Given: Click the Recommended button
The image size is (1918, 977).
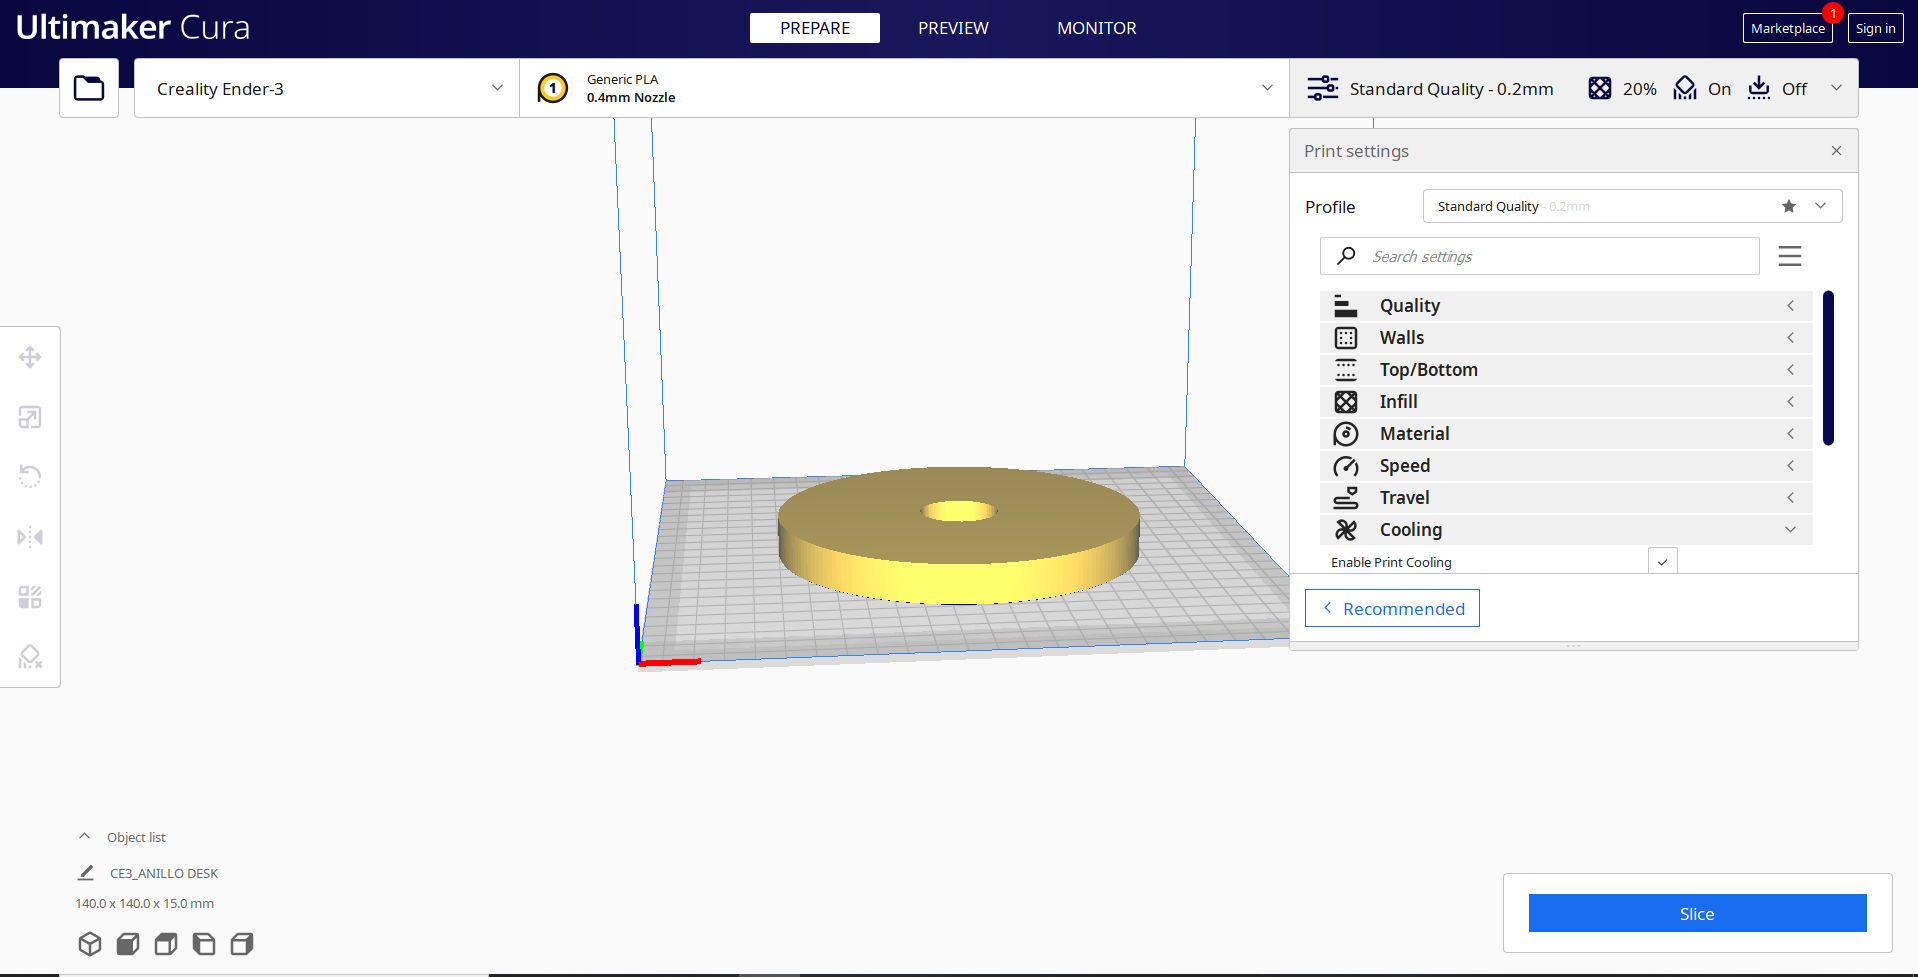Looking at the screenshot, I should click(1392, 608).
